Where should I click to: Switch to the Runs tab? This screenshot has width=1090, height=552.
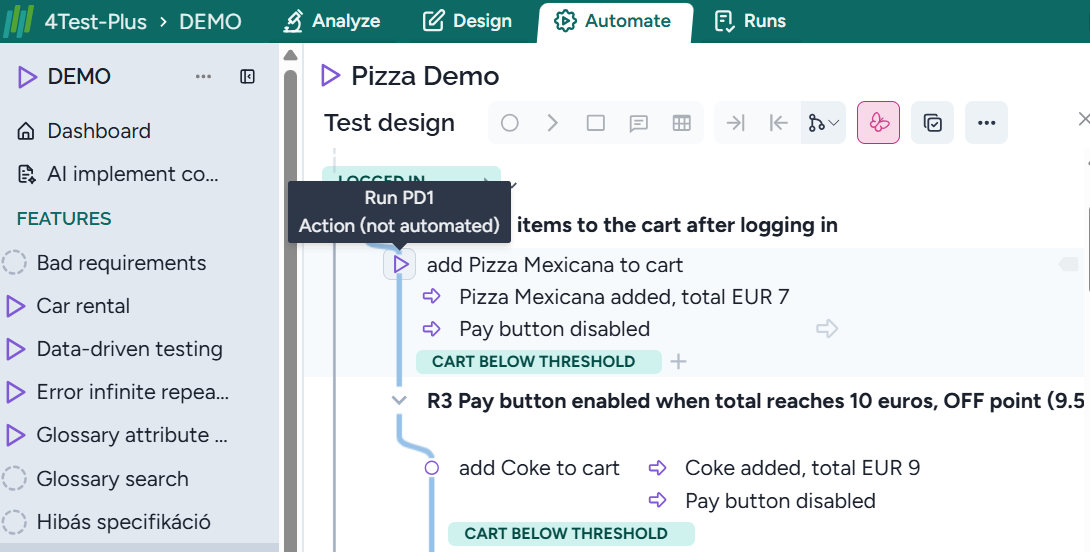click(750, 21)
